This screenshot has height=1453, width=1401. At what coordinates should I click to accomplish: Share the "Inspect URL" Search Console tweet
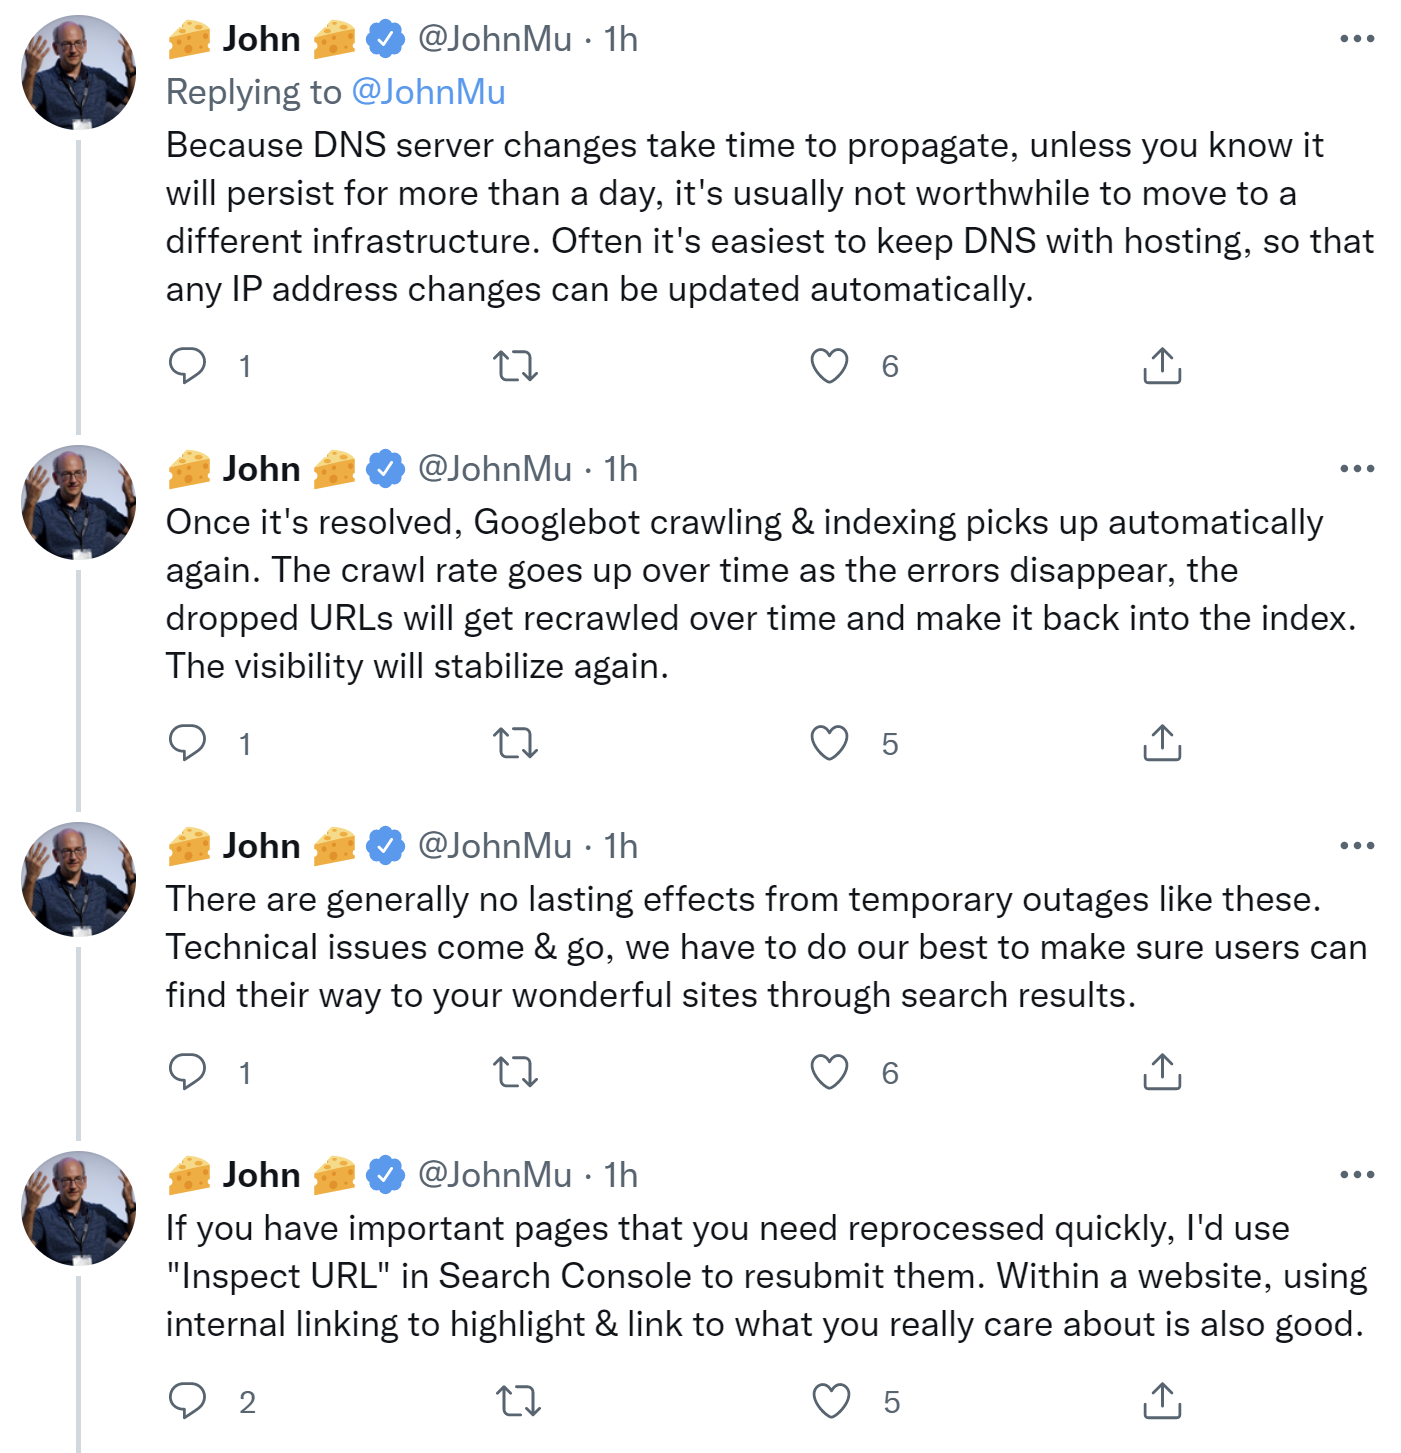pos(1162,1401)
